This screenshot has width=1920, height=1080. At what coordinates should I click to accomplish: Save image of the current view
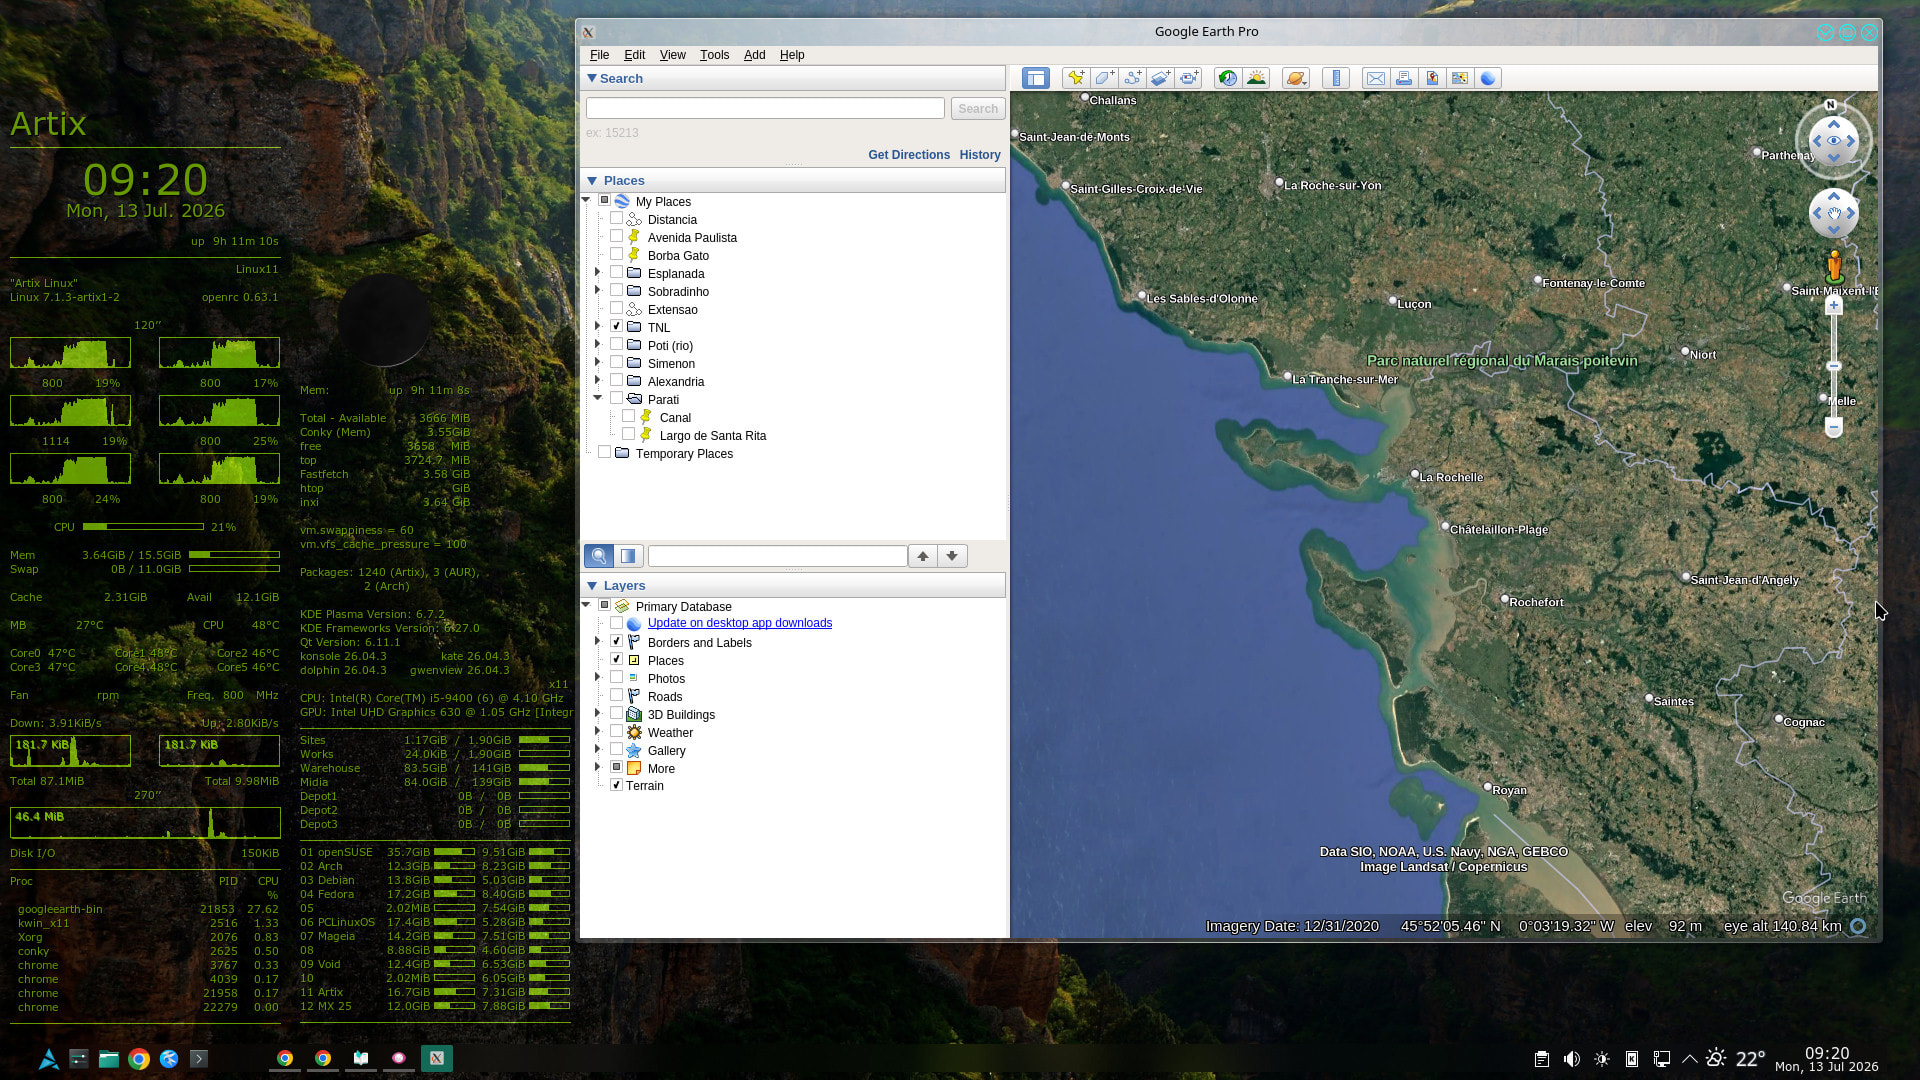(1432, 78)
